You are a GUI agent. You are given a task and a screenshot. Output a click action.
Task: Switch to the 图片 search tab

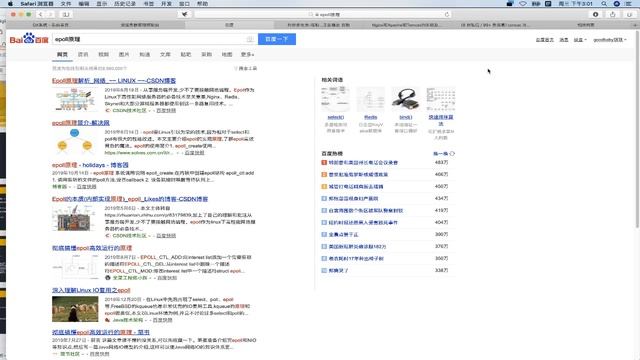coord(124,54)
